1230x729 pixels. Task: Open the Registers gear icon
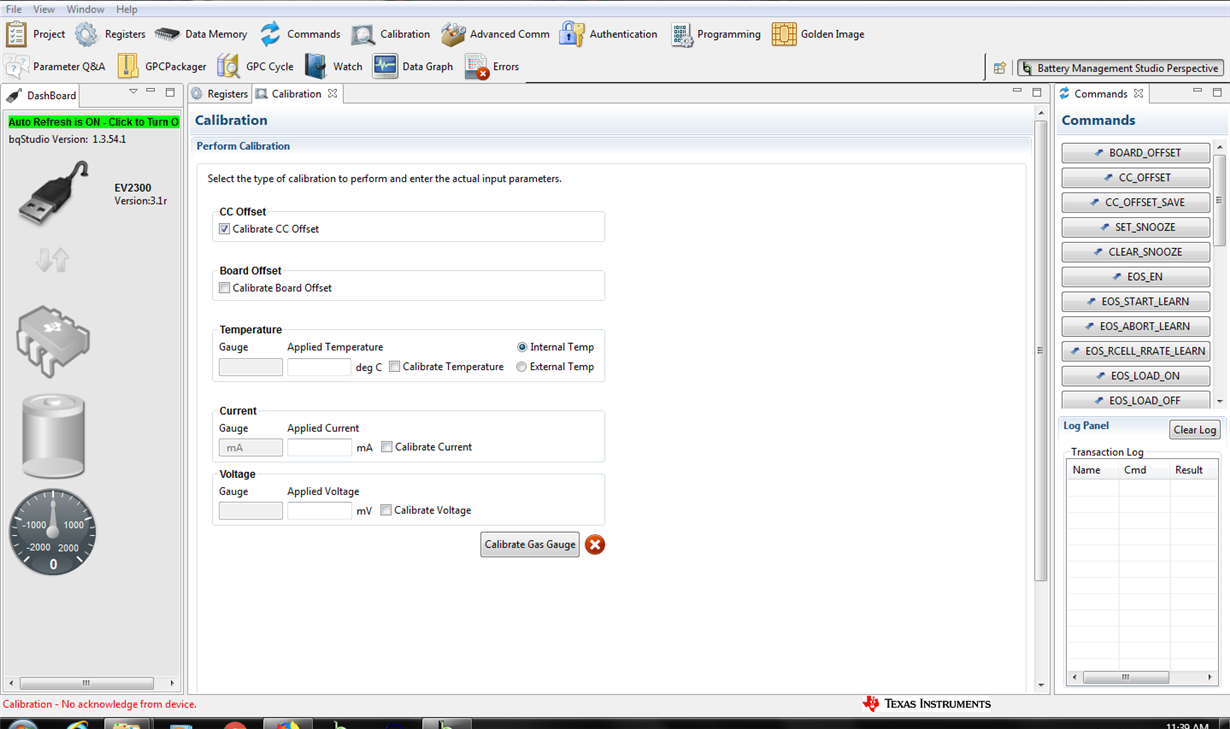(x=87, y=34)
